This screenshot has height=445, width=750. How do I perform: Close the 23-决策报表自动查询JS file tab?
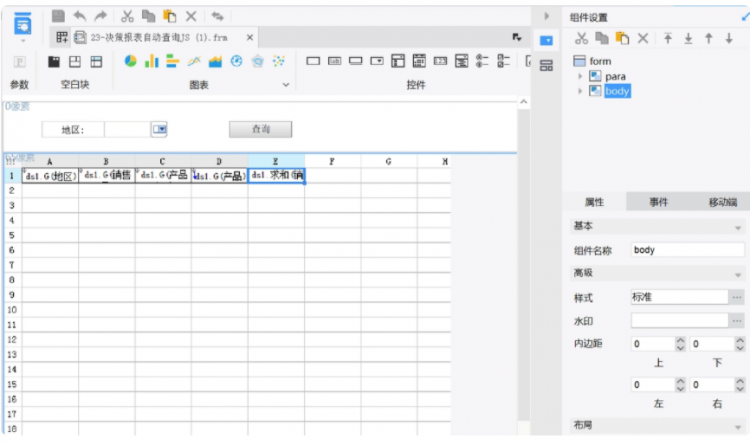click(x=250, y=37)
